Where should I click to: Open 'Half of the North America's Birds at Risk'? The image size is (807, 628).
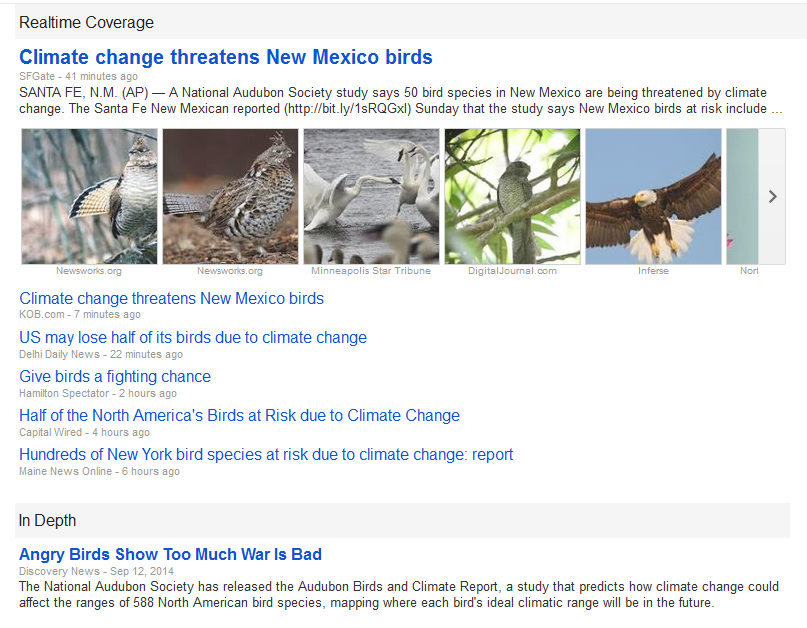(239, 415)
